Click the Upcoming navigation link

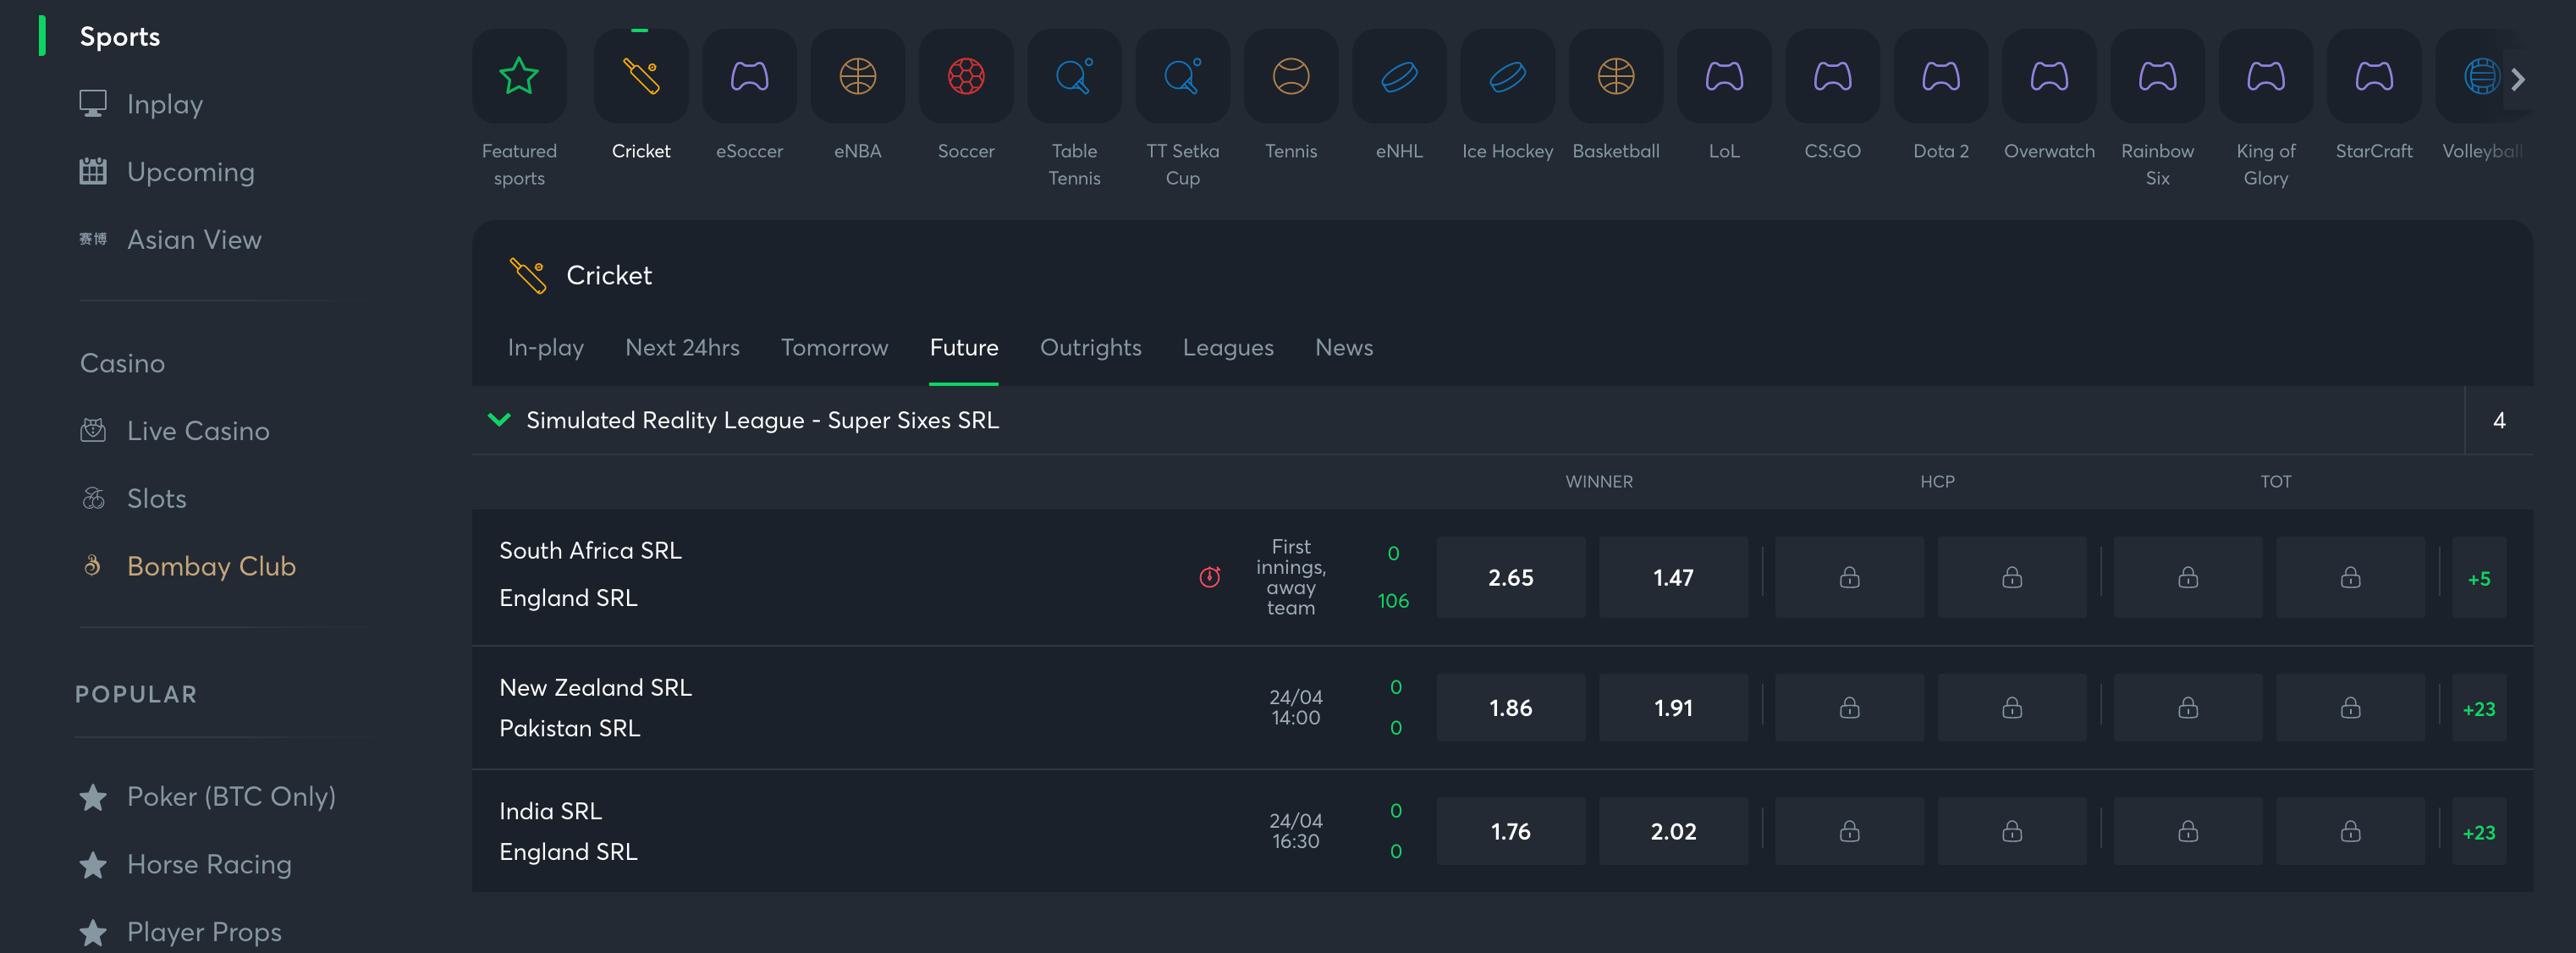click(190, 171)
